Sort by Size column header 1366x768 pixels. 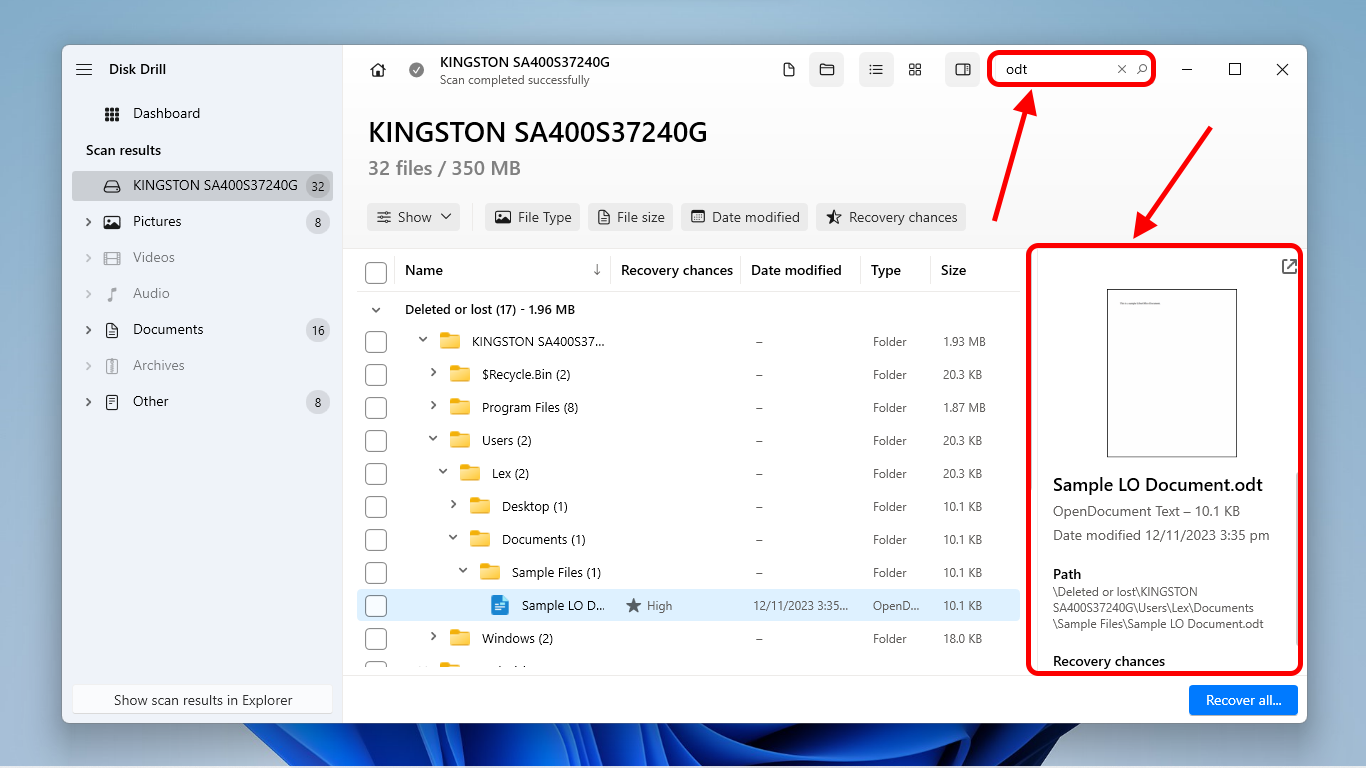(954, 270)
